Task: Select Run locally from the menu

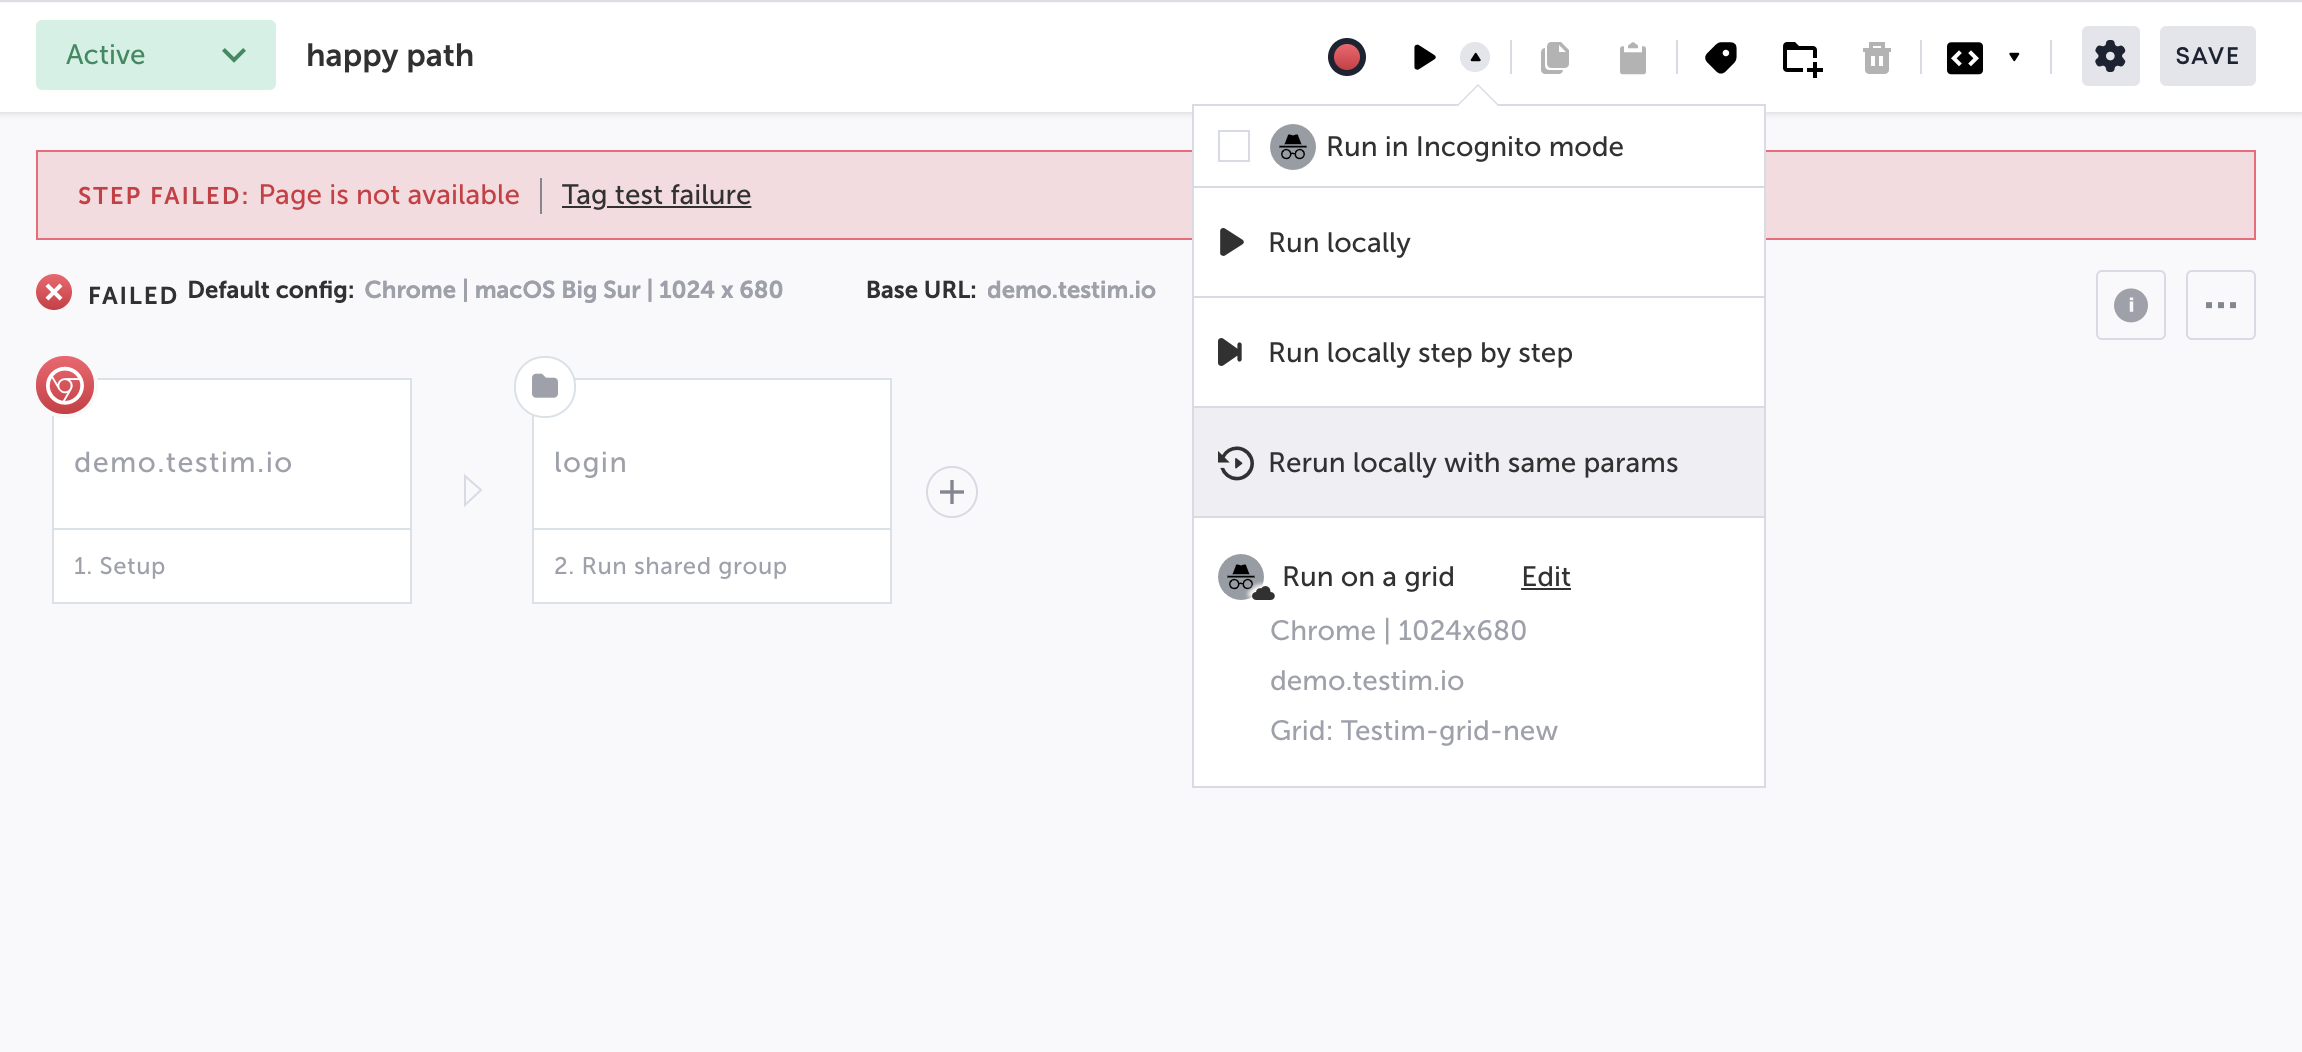Action: tap(1339, 242)
